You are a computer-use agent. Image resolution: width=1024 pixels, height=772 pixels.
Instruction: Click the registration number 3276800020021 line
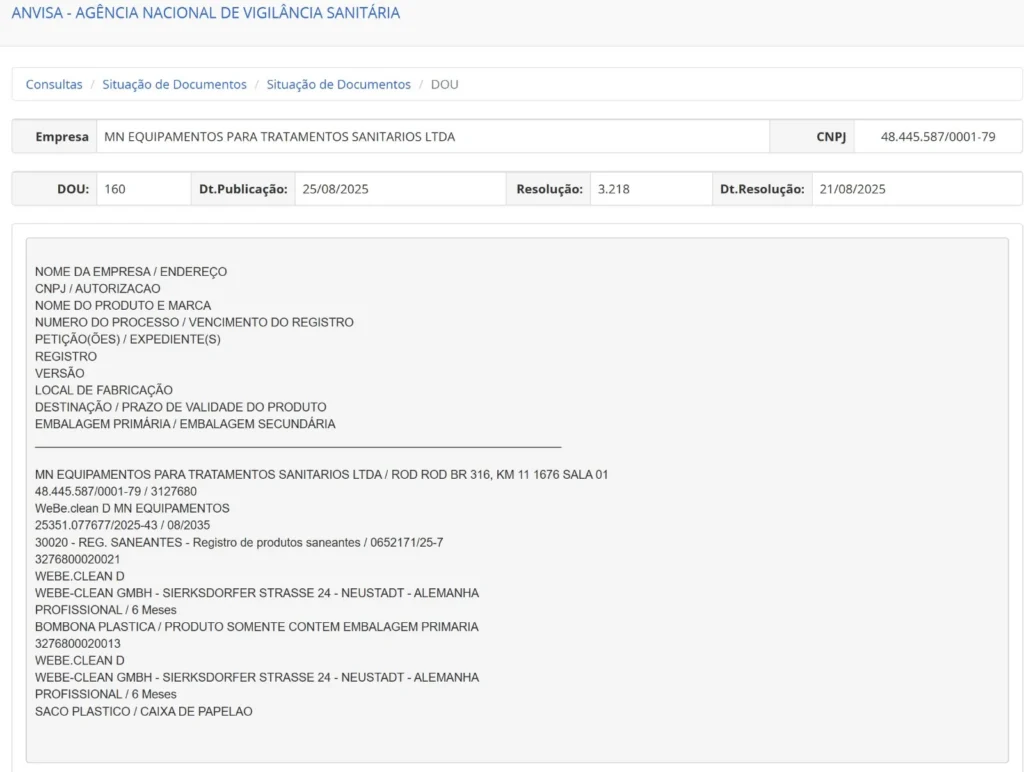click(x=77, y=559)
